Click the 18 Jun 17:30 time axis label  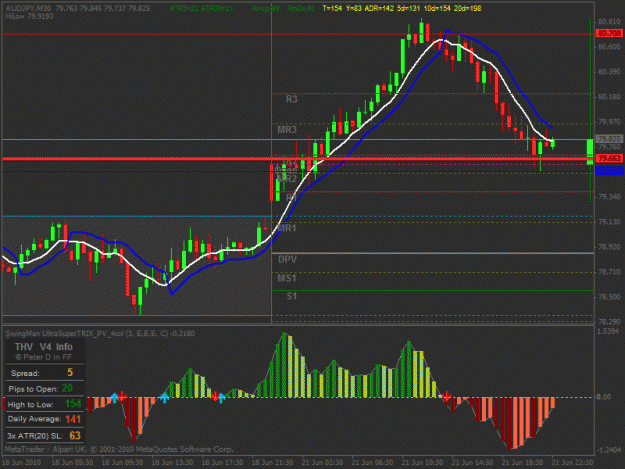point(222,463)
